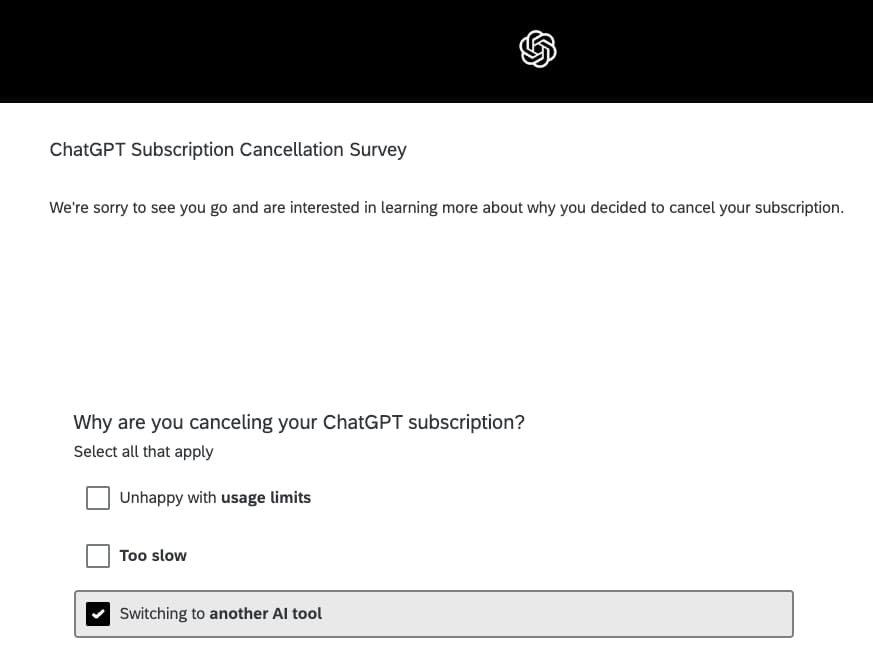Check the 'Unhappy with usage limits' checkbox
Image resolution: width=873 pixels, height=658 pixels.
(x=98, y=498)
